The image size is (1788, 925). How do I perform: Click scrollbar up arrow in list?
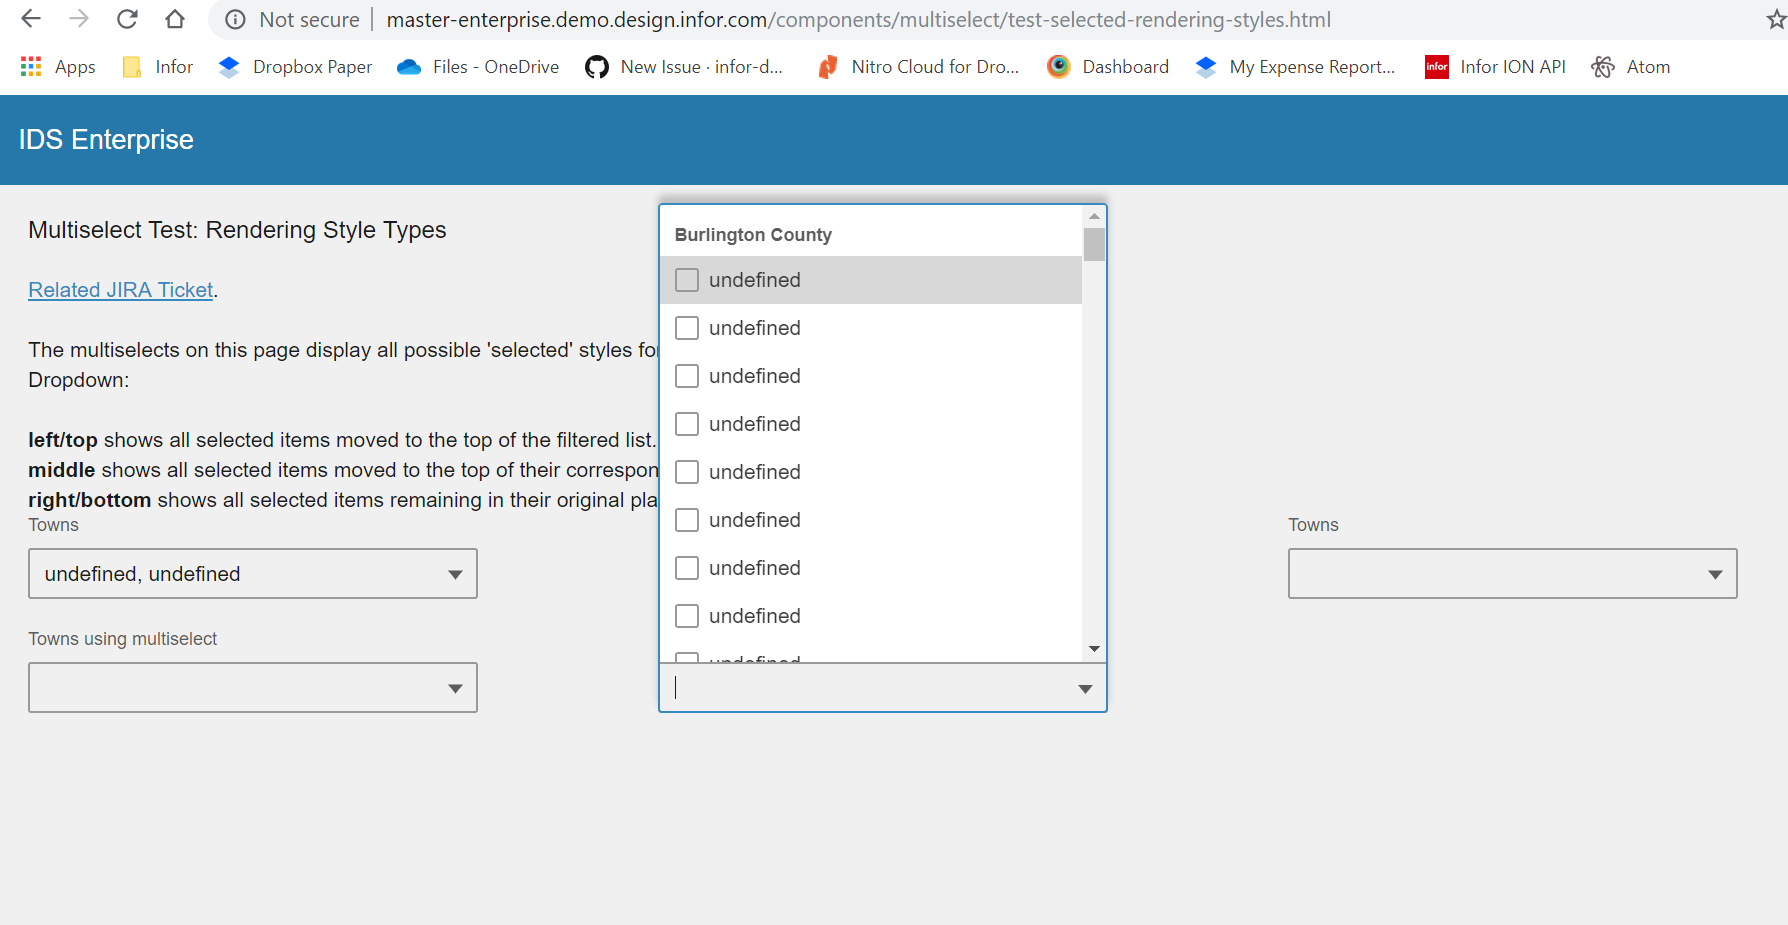[1094, 216]
